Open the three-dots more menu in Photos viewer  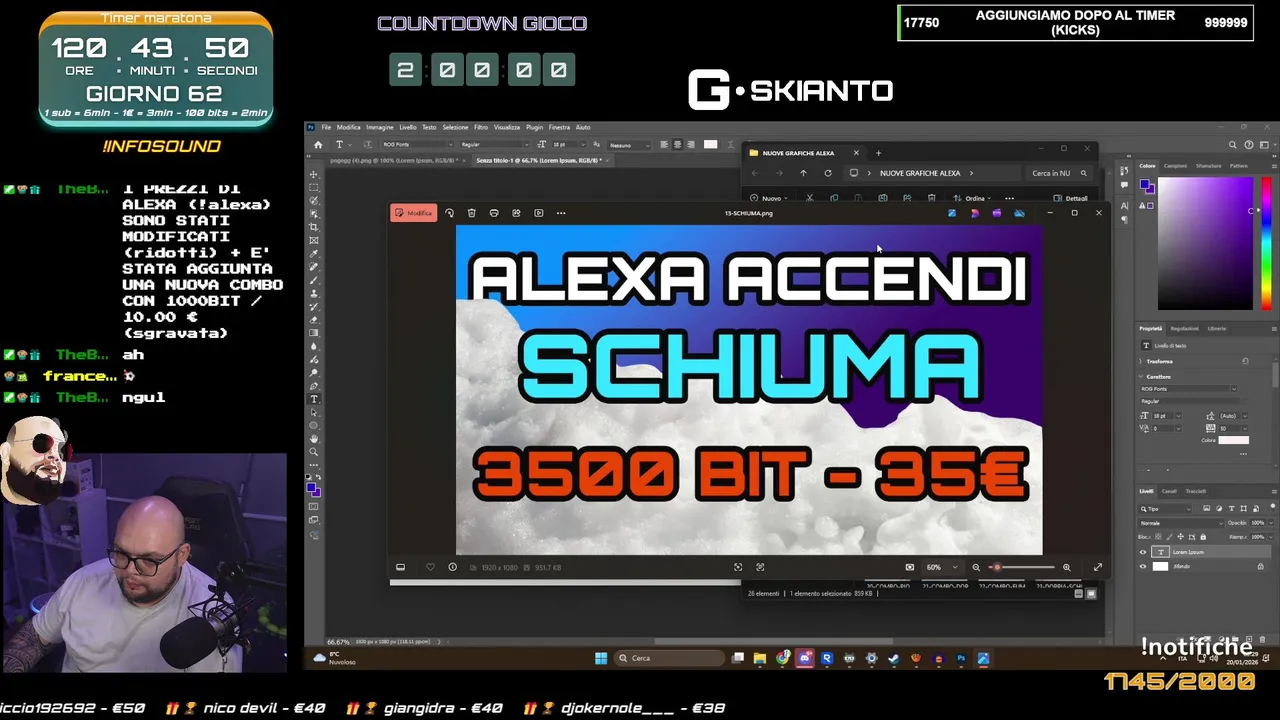click(561, 213)
